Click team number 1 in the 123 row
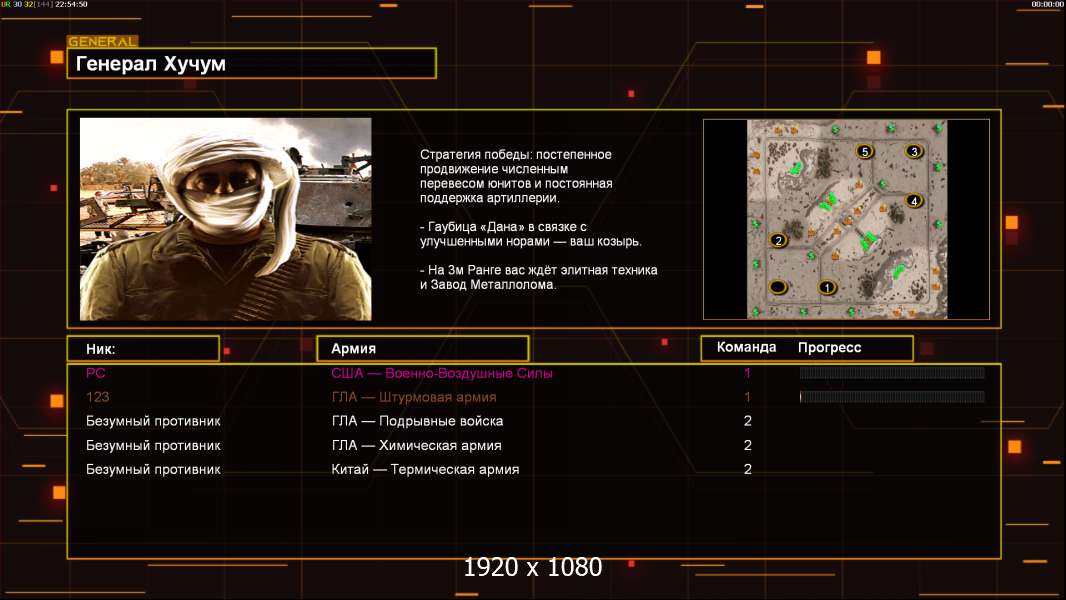The height and width of the screenshot is (600, 1066). pos(747,397)
